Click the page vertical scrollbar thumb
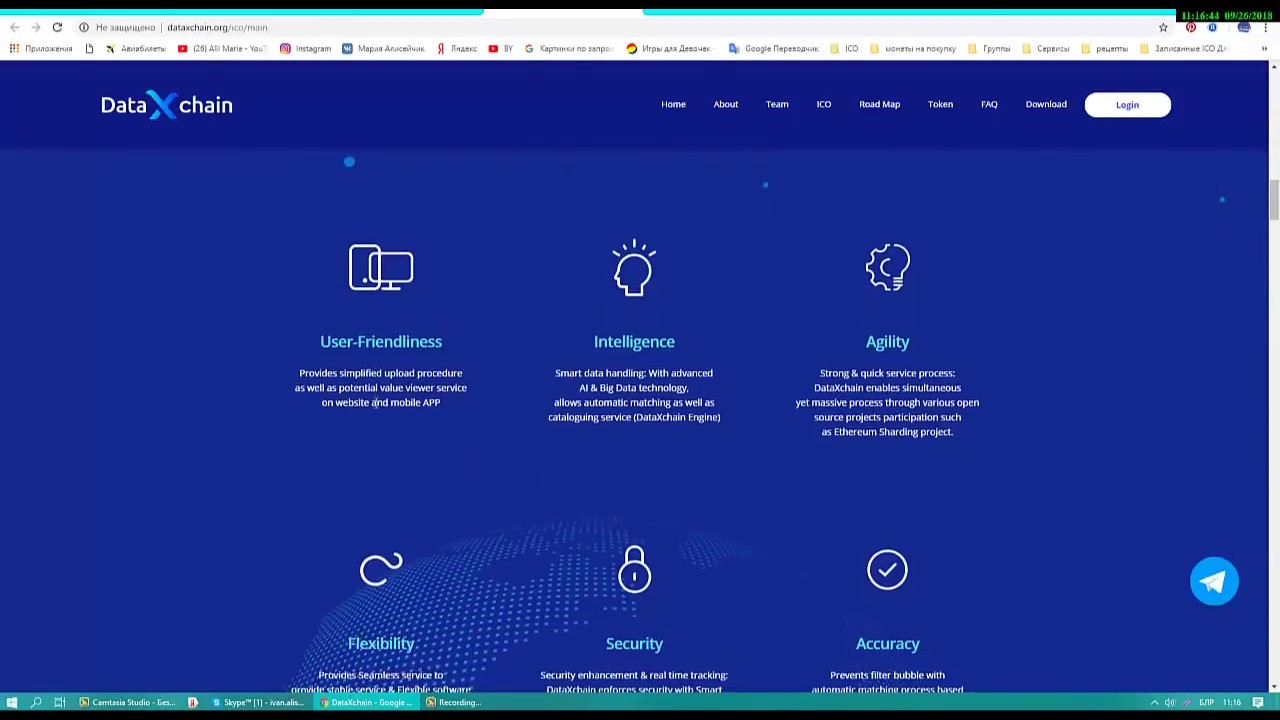The height and width of the screenshot is (720, 1280). pyautogui.click(x=1273, y=199)
